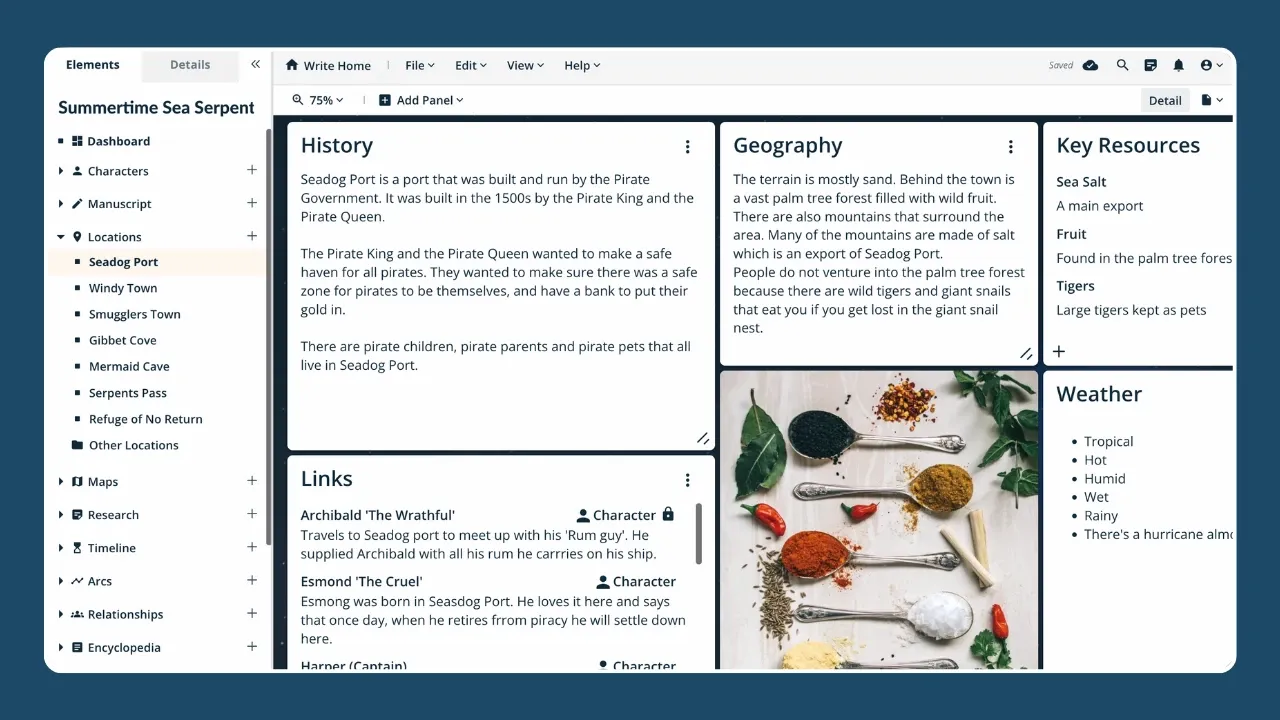Switch to the Details tab

coord(190,65)
